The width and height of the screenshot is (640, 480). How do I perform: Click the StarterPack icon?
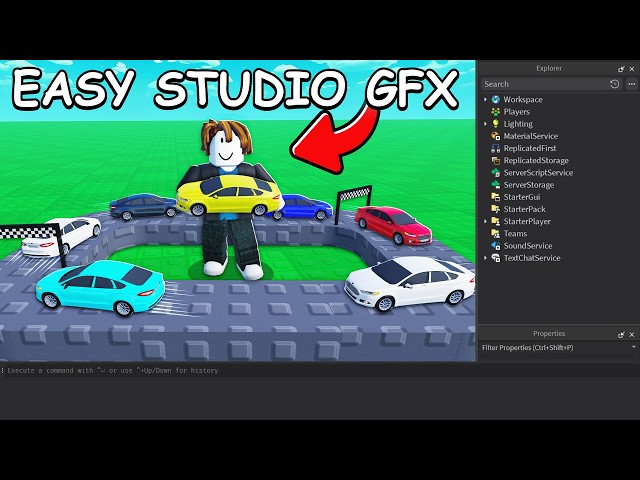(496, 209)
